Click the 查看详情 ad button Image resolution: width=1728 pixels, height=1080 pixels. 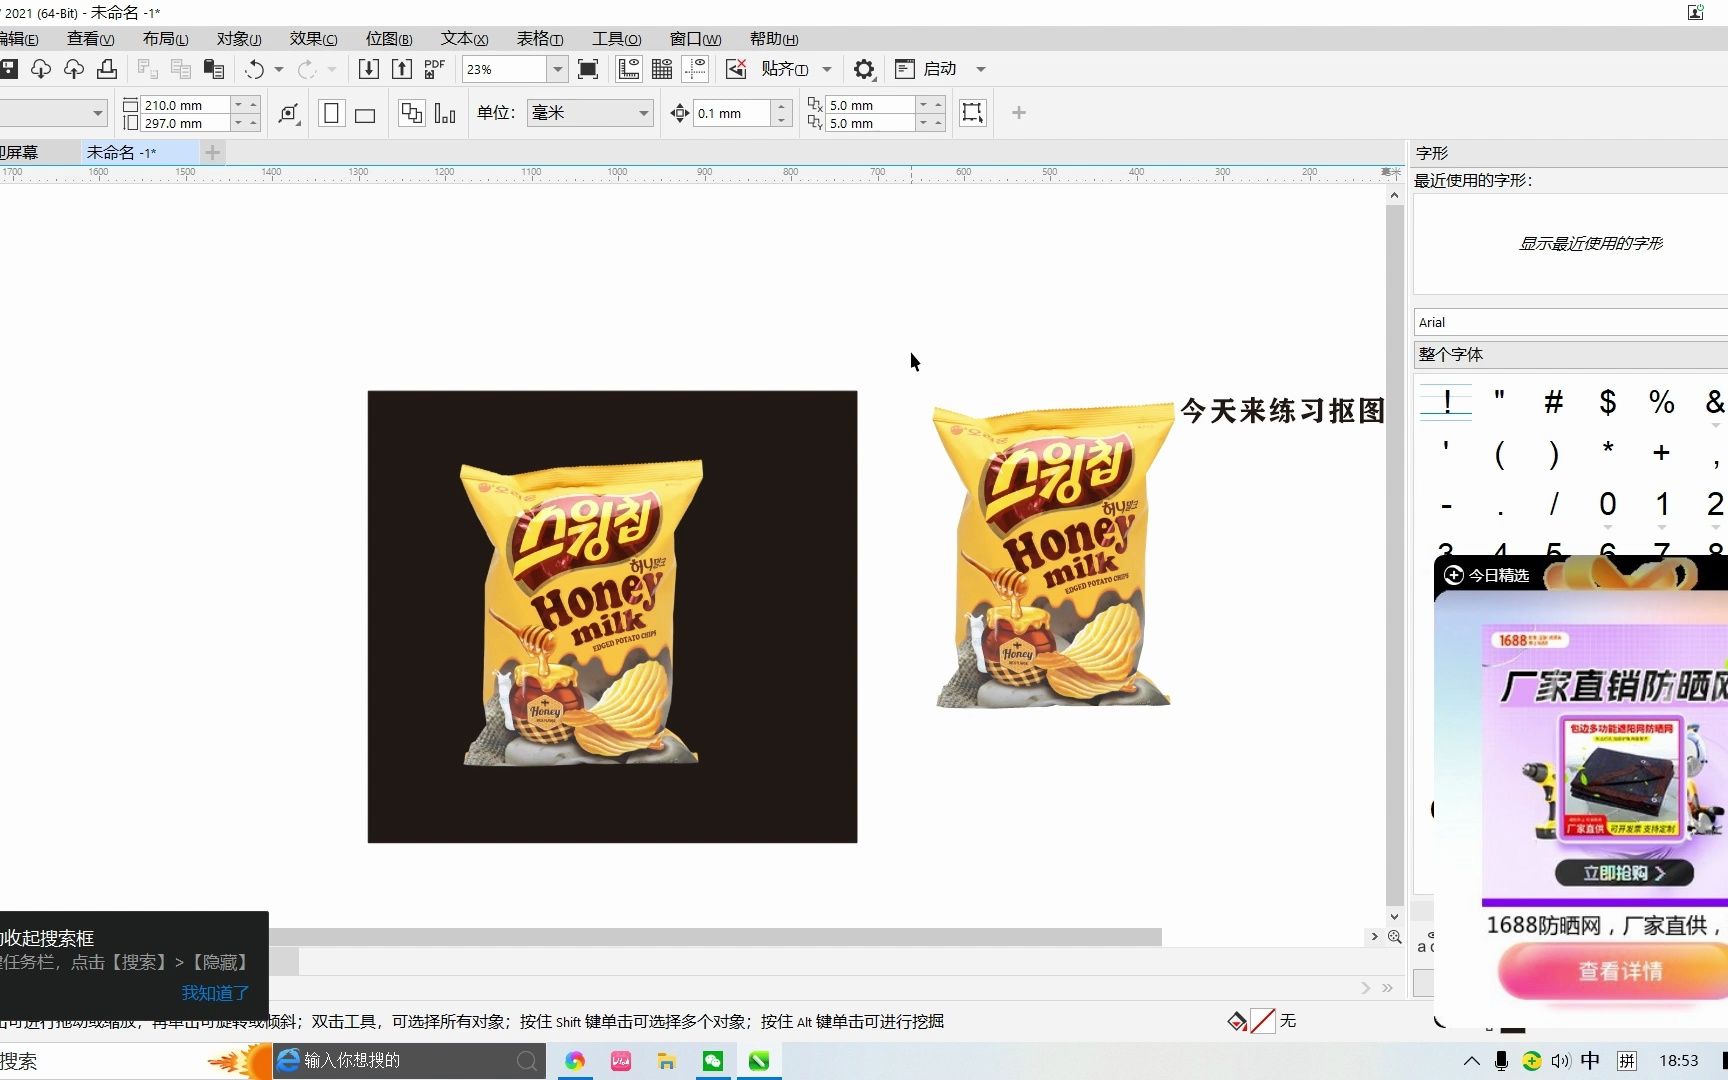tap(1614, 971)
